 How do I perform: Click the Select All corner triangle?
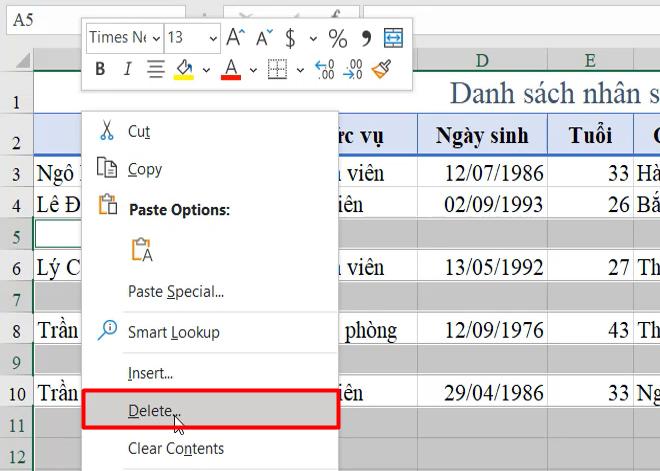pos(24,60)
